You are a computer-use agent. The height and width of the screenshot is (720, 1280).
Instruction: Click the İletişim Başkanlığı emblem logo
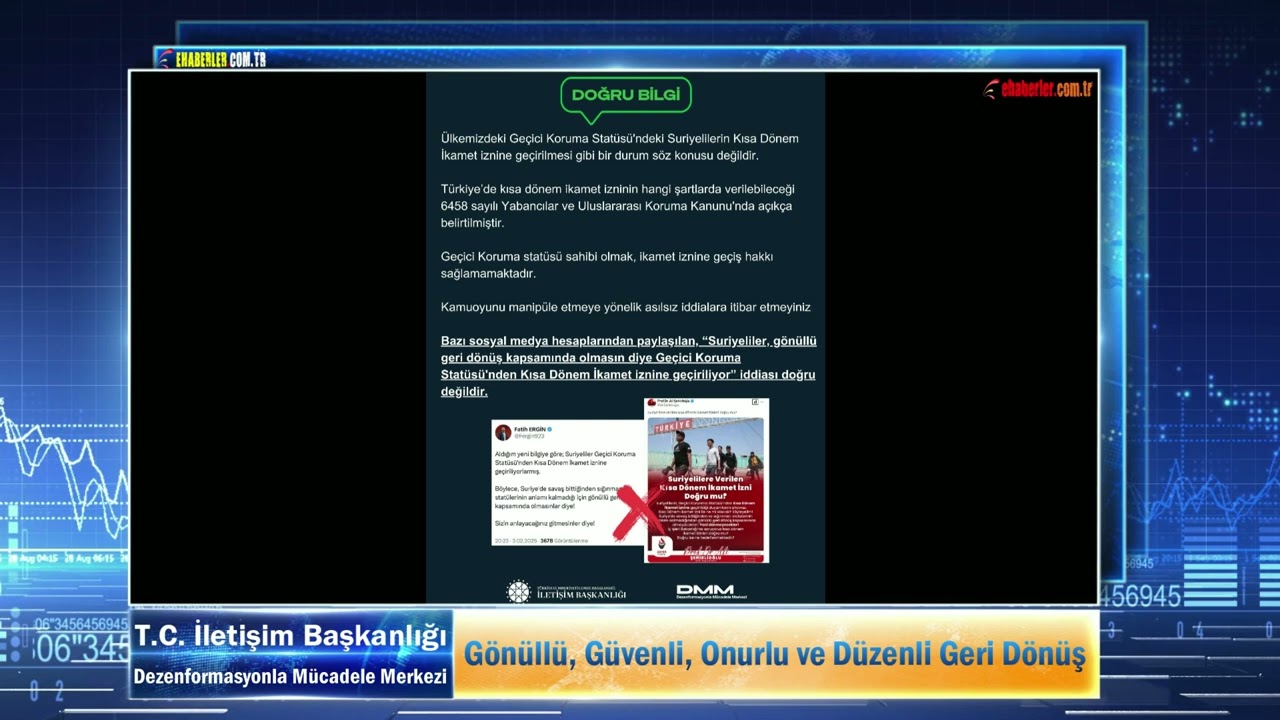pyautogui.click(x=566, y=591)
